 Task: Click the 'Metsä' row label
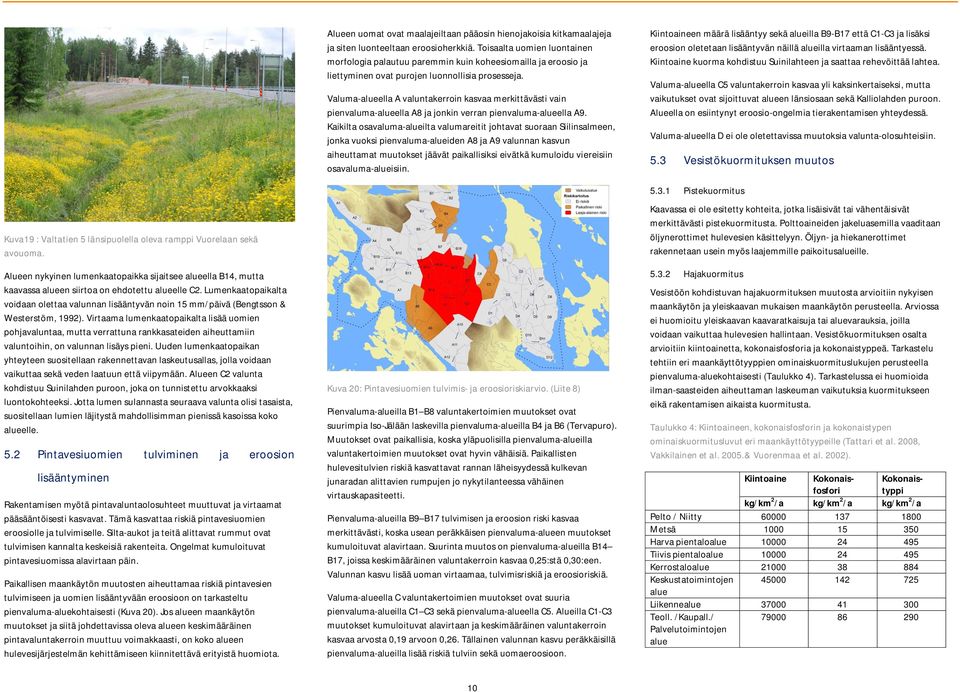click(663, 530)
